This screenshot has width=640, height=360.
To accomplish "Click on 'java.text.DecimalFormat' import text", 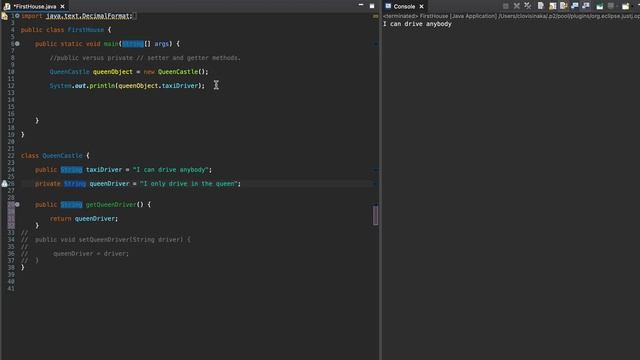I will (88, 16).
